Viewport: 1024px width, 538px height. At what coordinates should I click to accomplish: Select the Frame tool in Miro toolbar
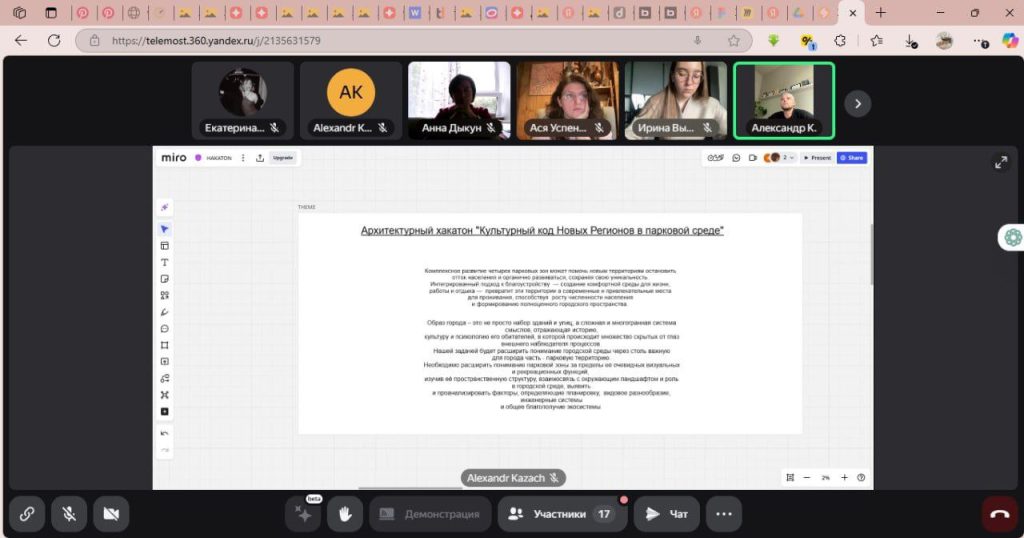click(x=165, y=345)
